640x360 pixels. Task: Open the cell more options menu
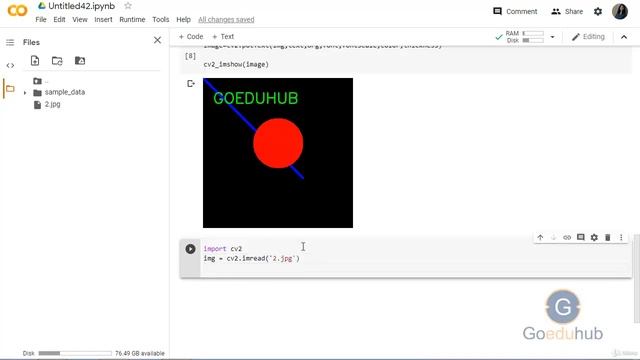[621, 237]
